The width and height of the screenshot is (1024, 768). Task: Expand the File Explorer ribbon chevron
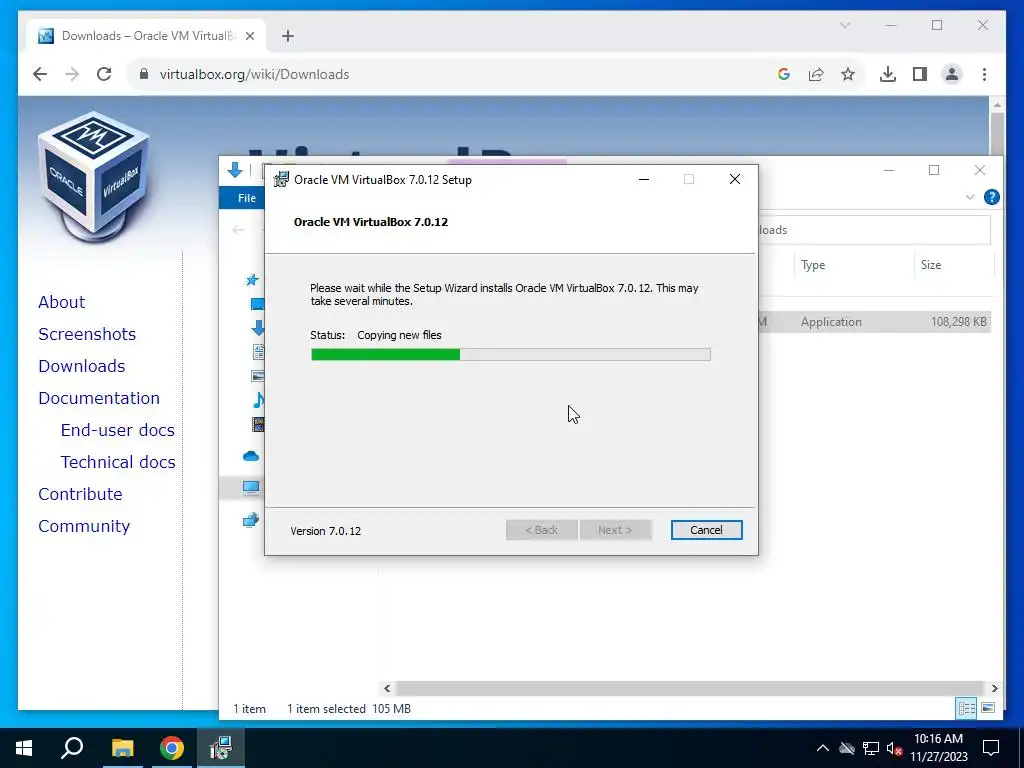pos(970,197)
